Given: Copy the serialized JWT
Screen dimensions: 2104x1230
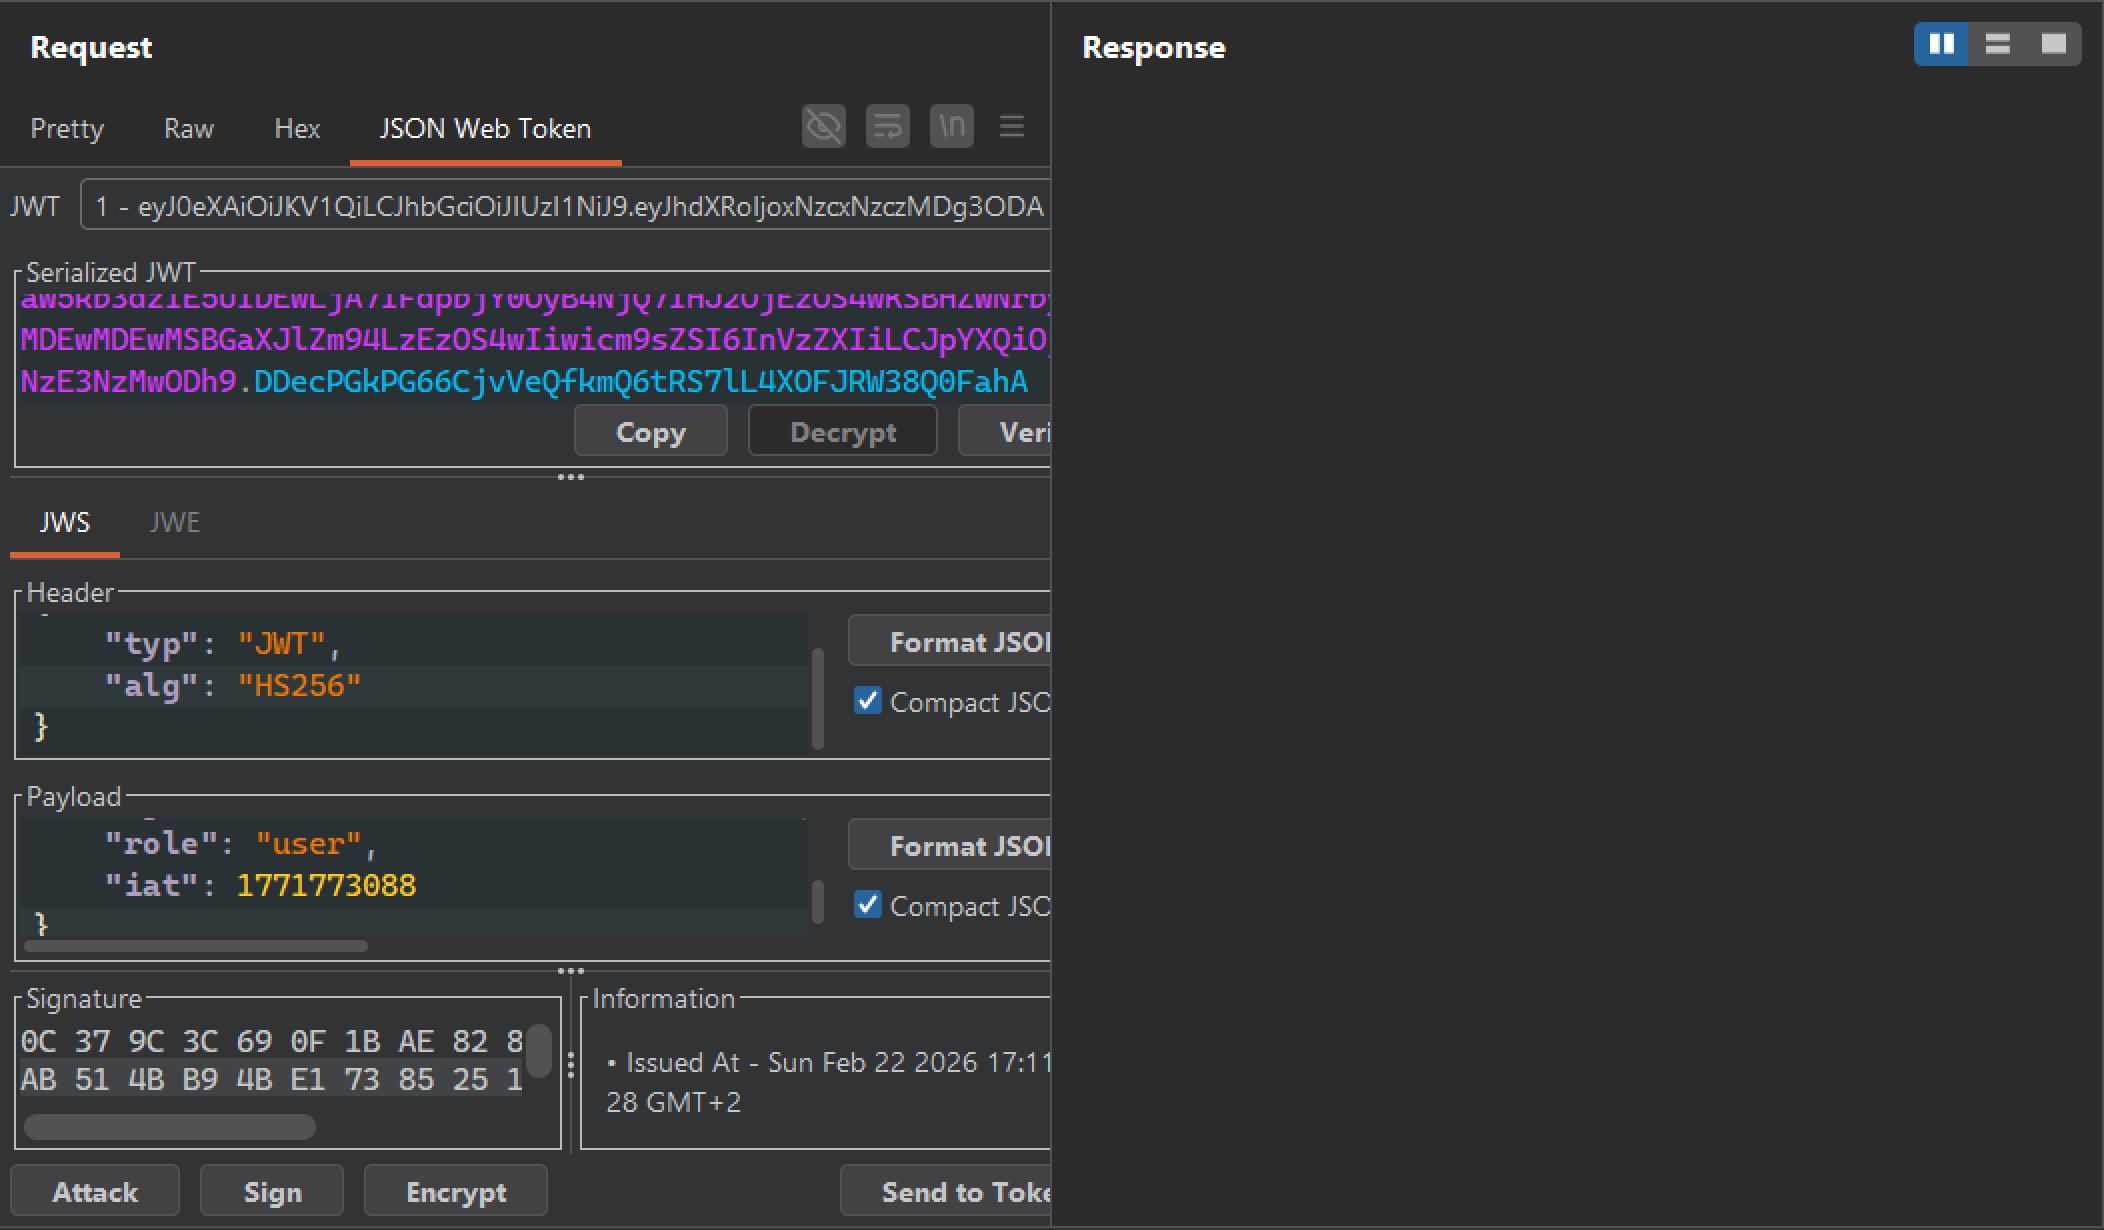Looking at the screenshot, I should pyautogui.click(x=650, y=431).
